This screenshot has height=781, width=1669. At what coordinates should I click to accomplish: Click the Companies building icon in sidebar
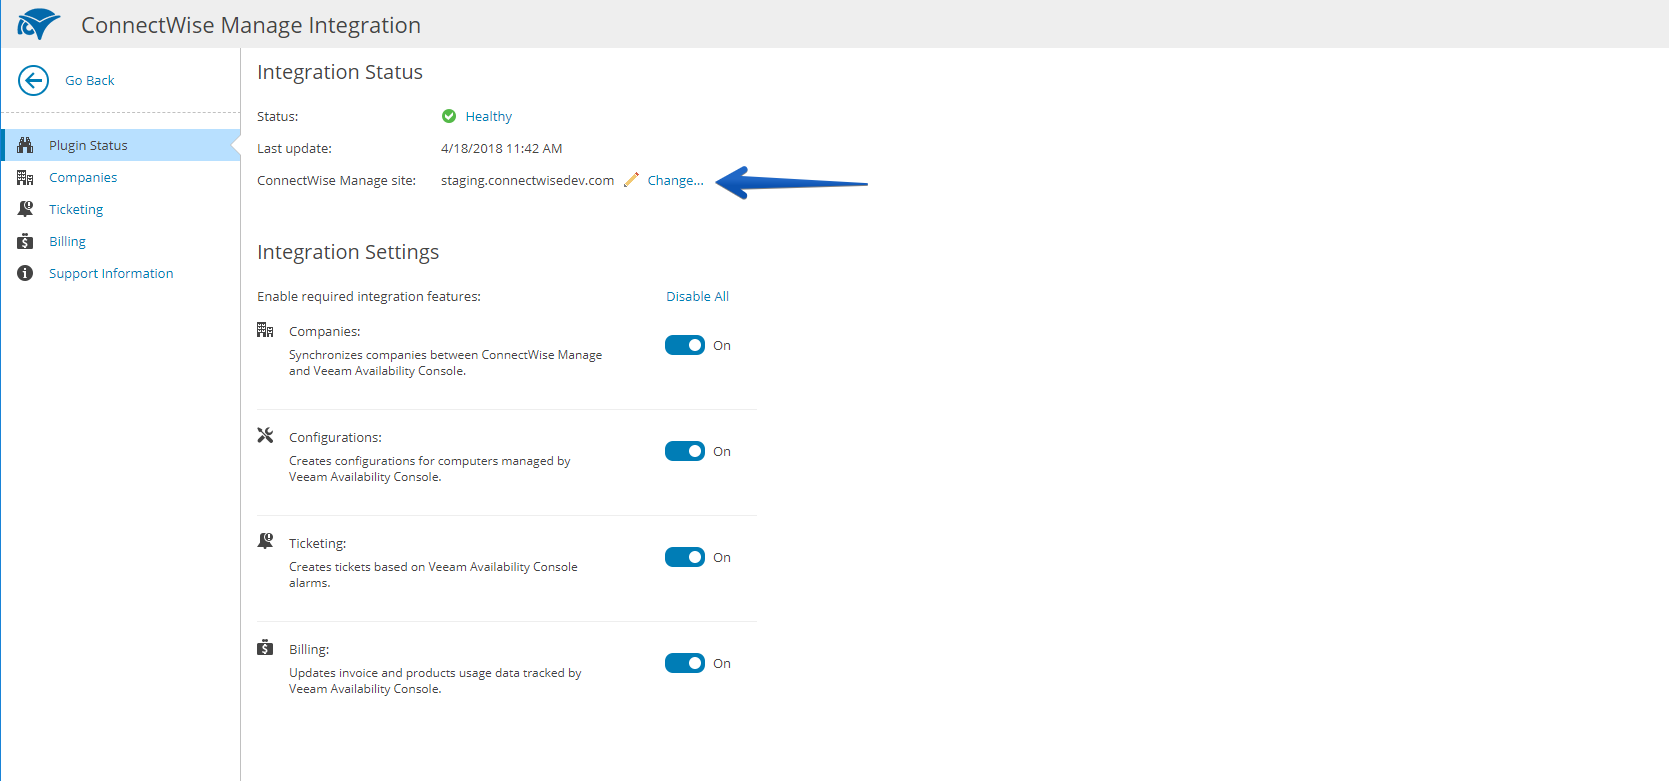[25, 177]
